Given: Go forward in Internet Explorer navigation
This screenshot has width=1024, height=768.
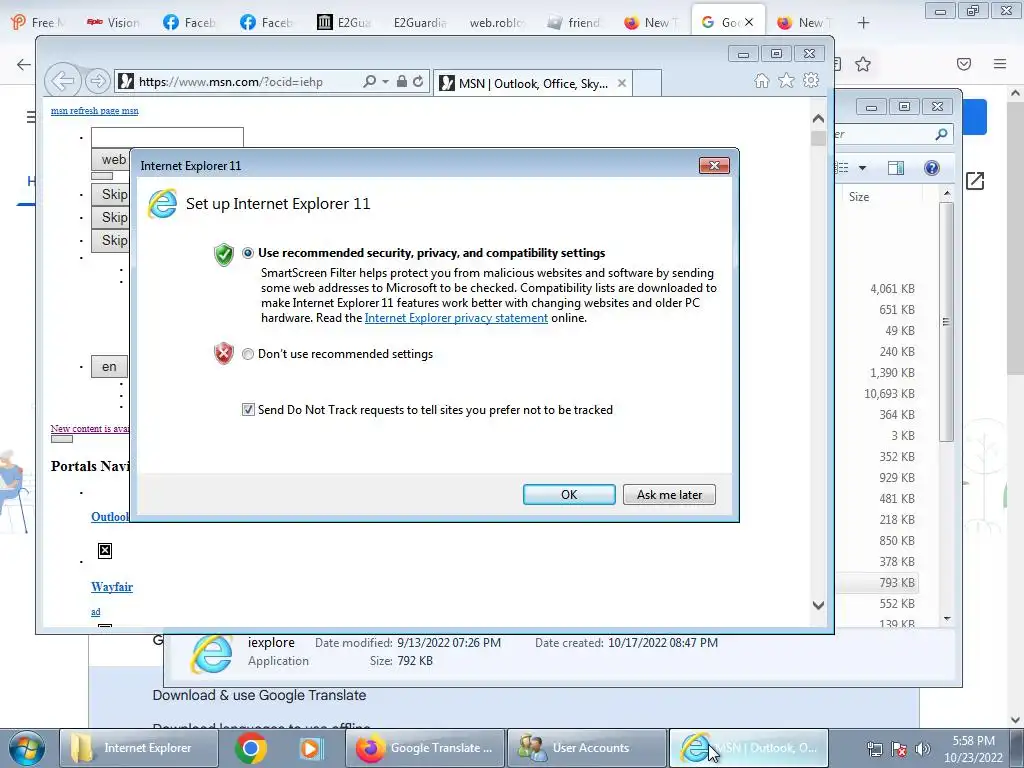Looking at the screenshot, I should (x=97, y=82).
